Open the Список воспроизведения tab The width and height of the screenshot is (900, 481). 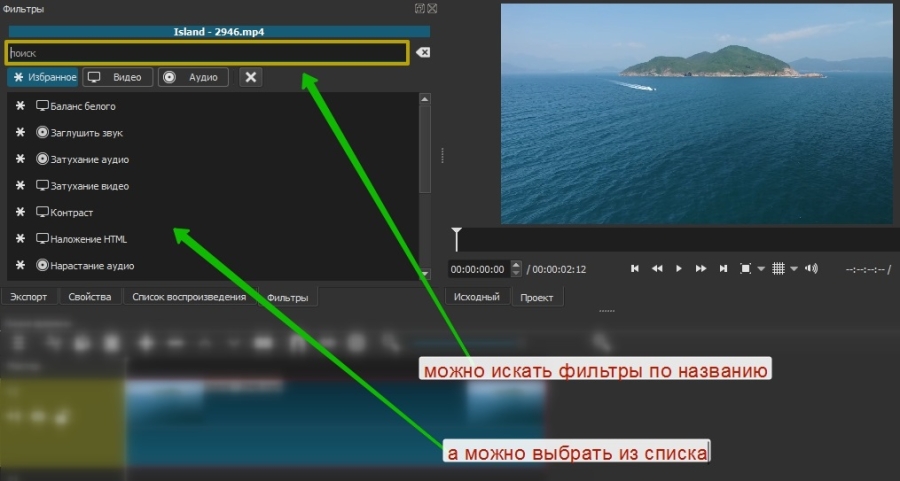coord(189,297)
